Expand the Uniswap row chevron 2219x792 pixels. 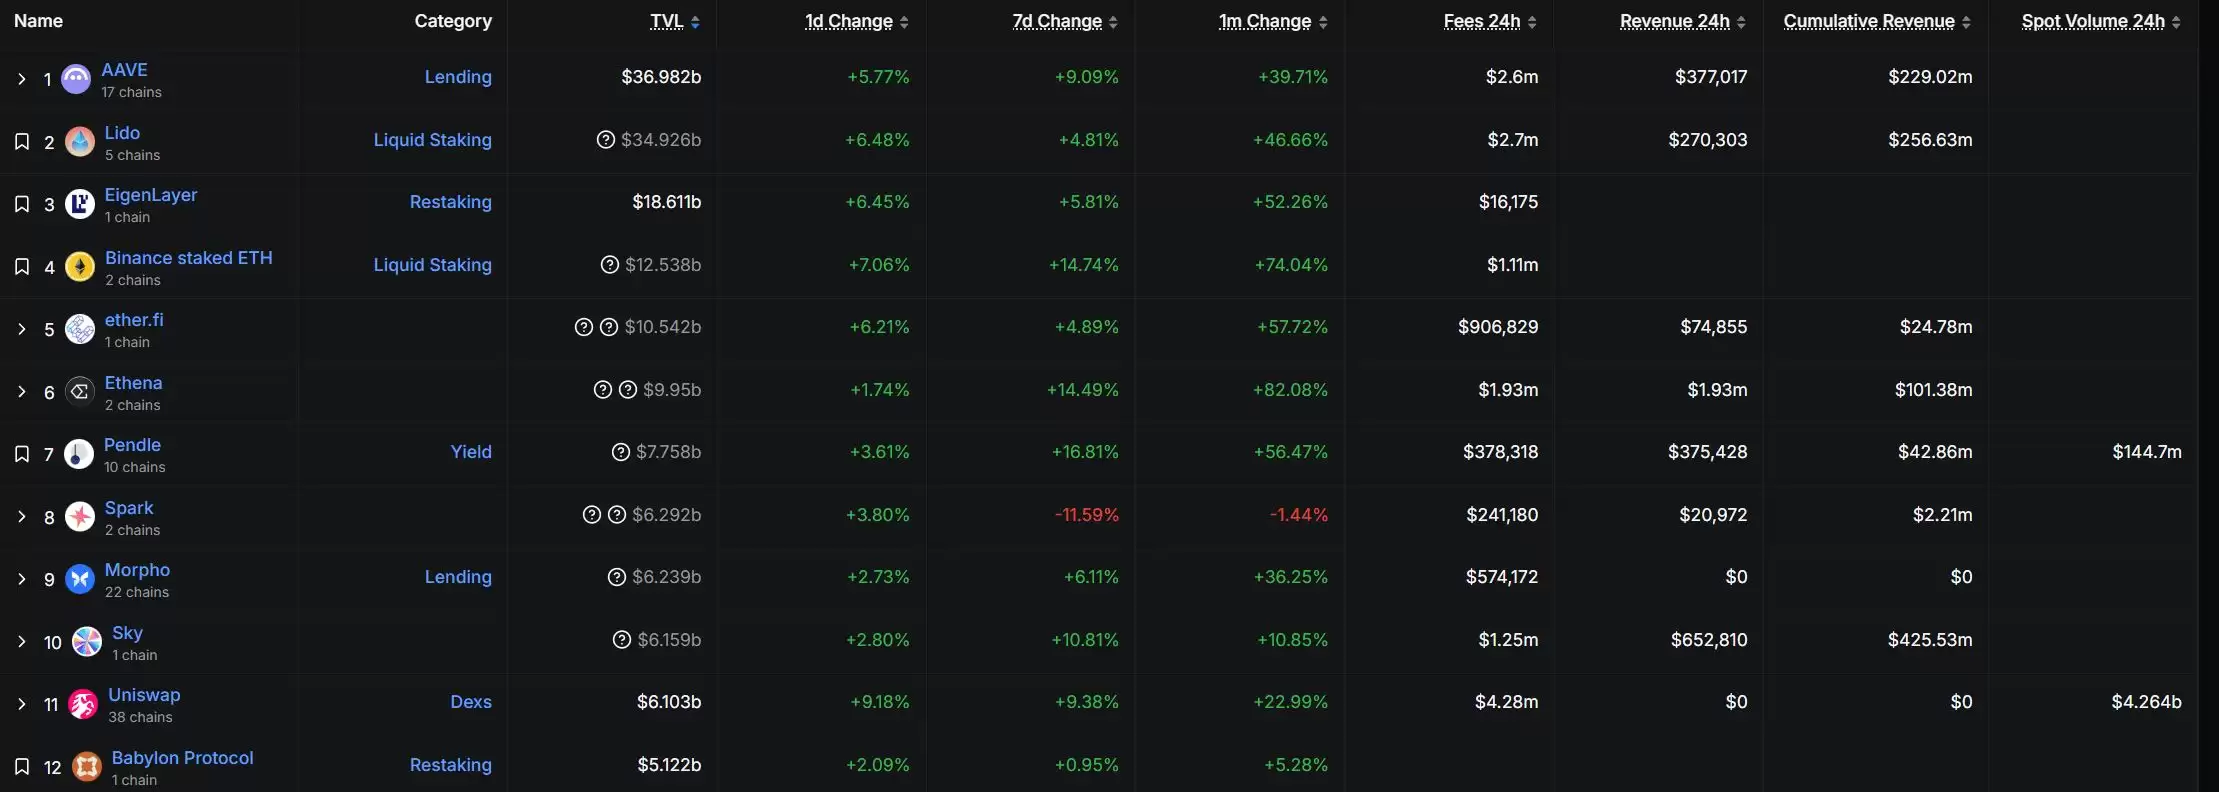pos(21,705)
